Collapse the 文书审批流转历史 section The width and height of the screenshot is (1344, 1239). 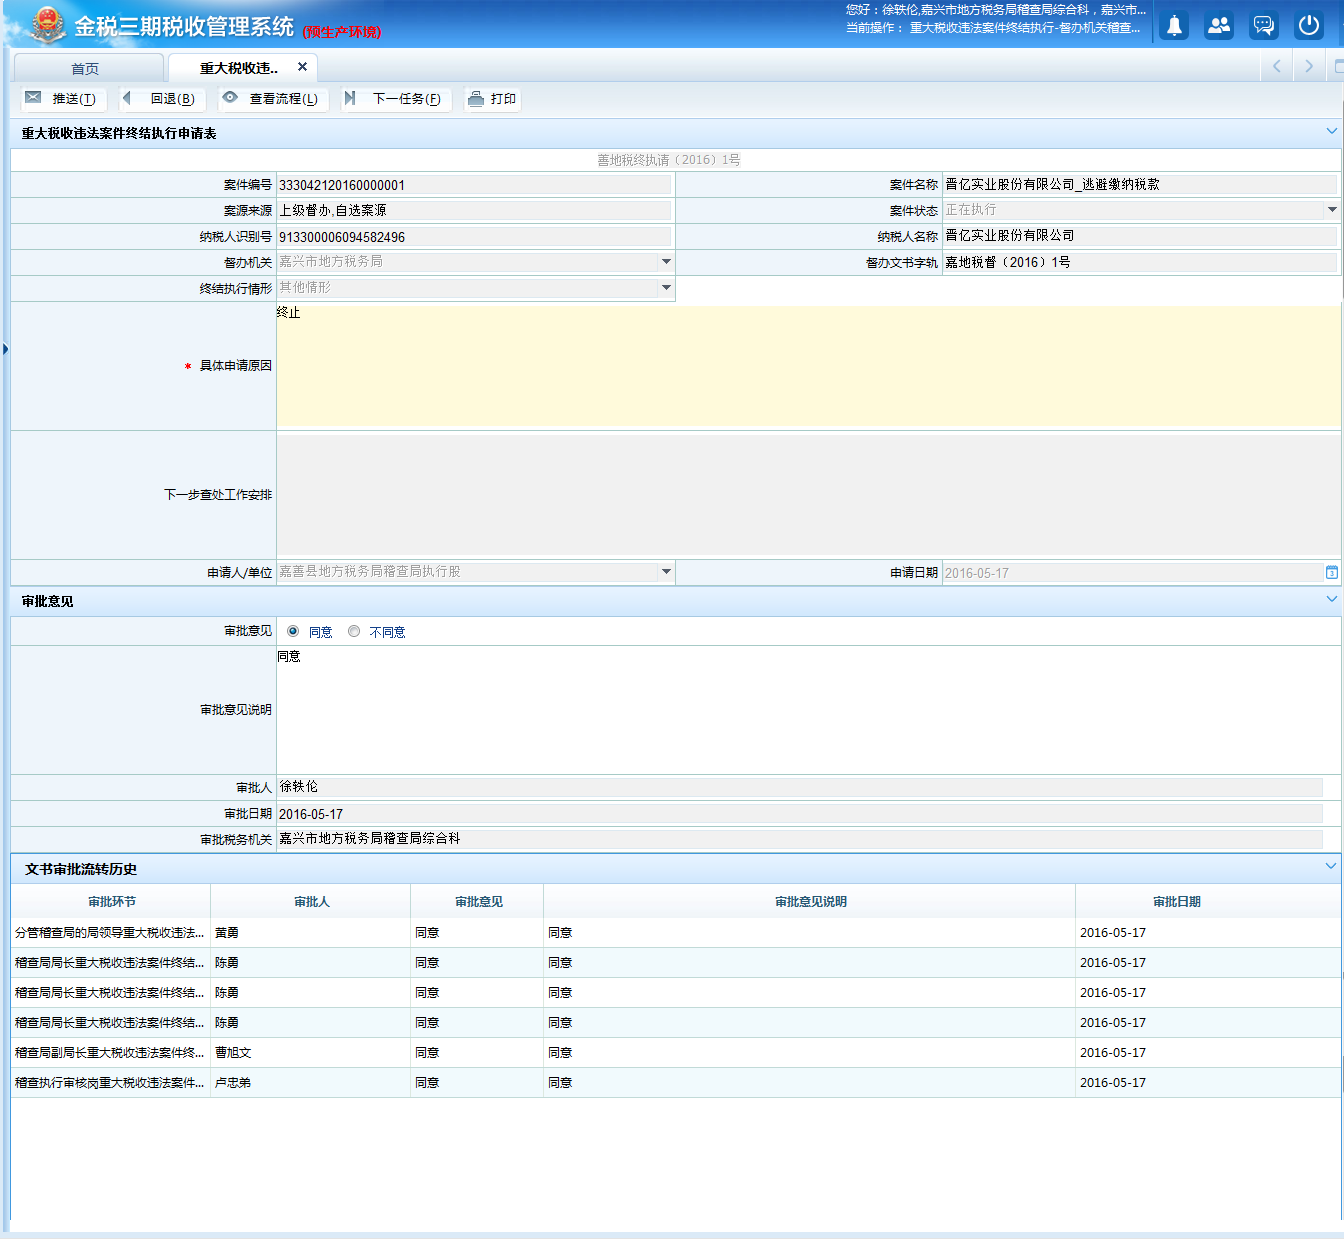[x=1331, y=867]
